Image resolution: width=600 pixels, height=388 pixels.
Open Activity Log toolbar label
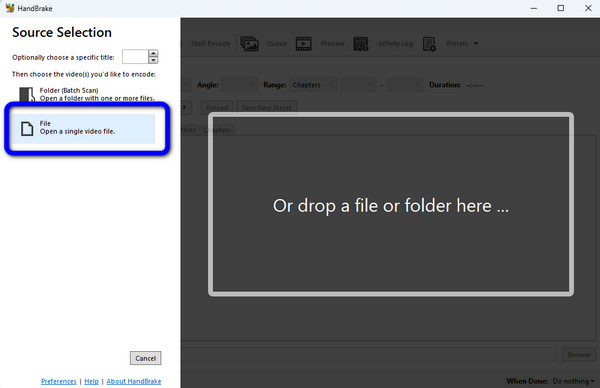[x=395, y=44]
